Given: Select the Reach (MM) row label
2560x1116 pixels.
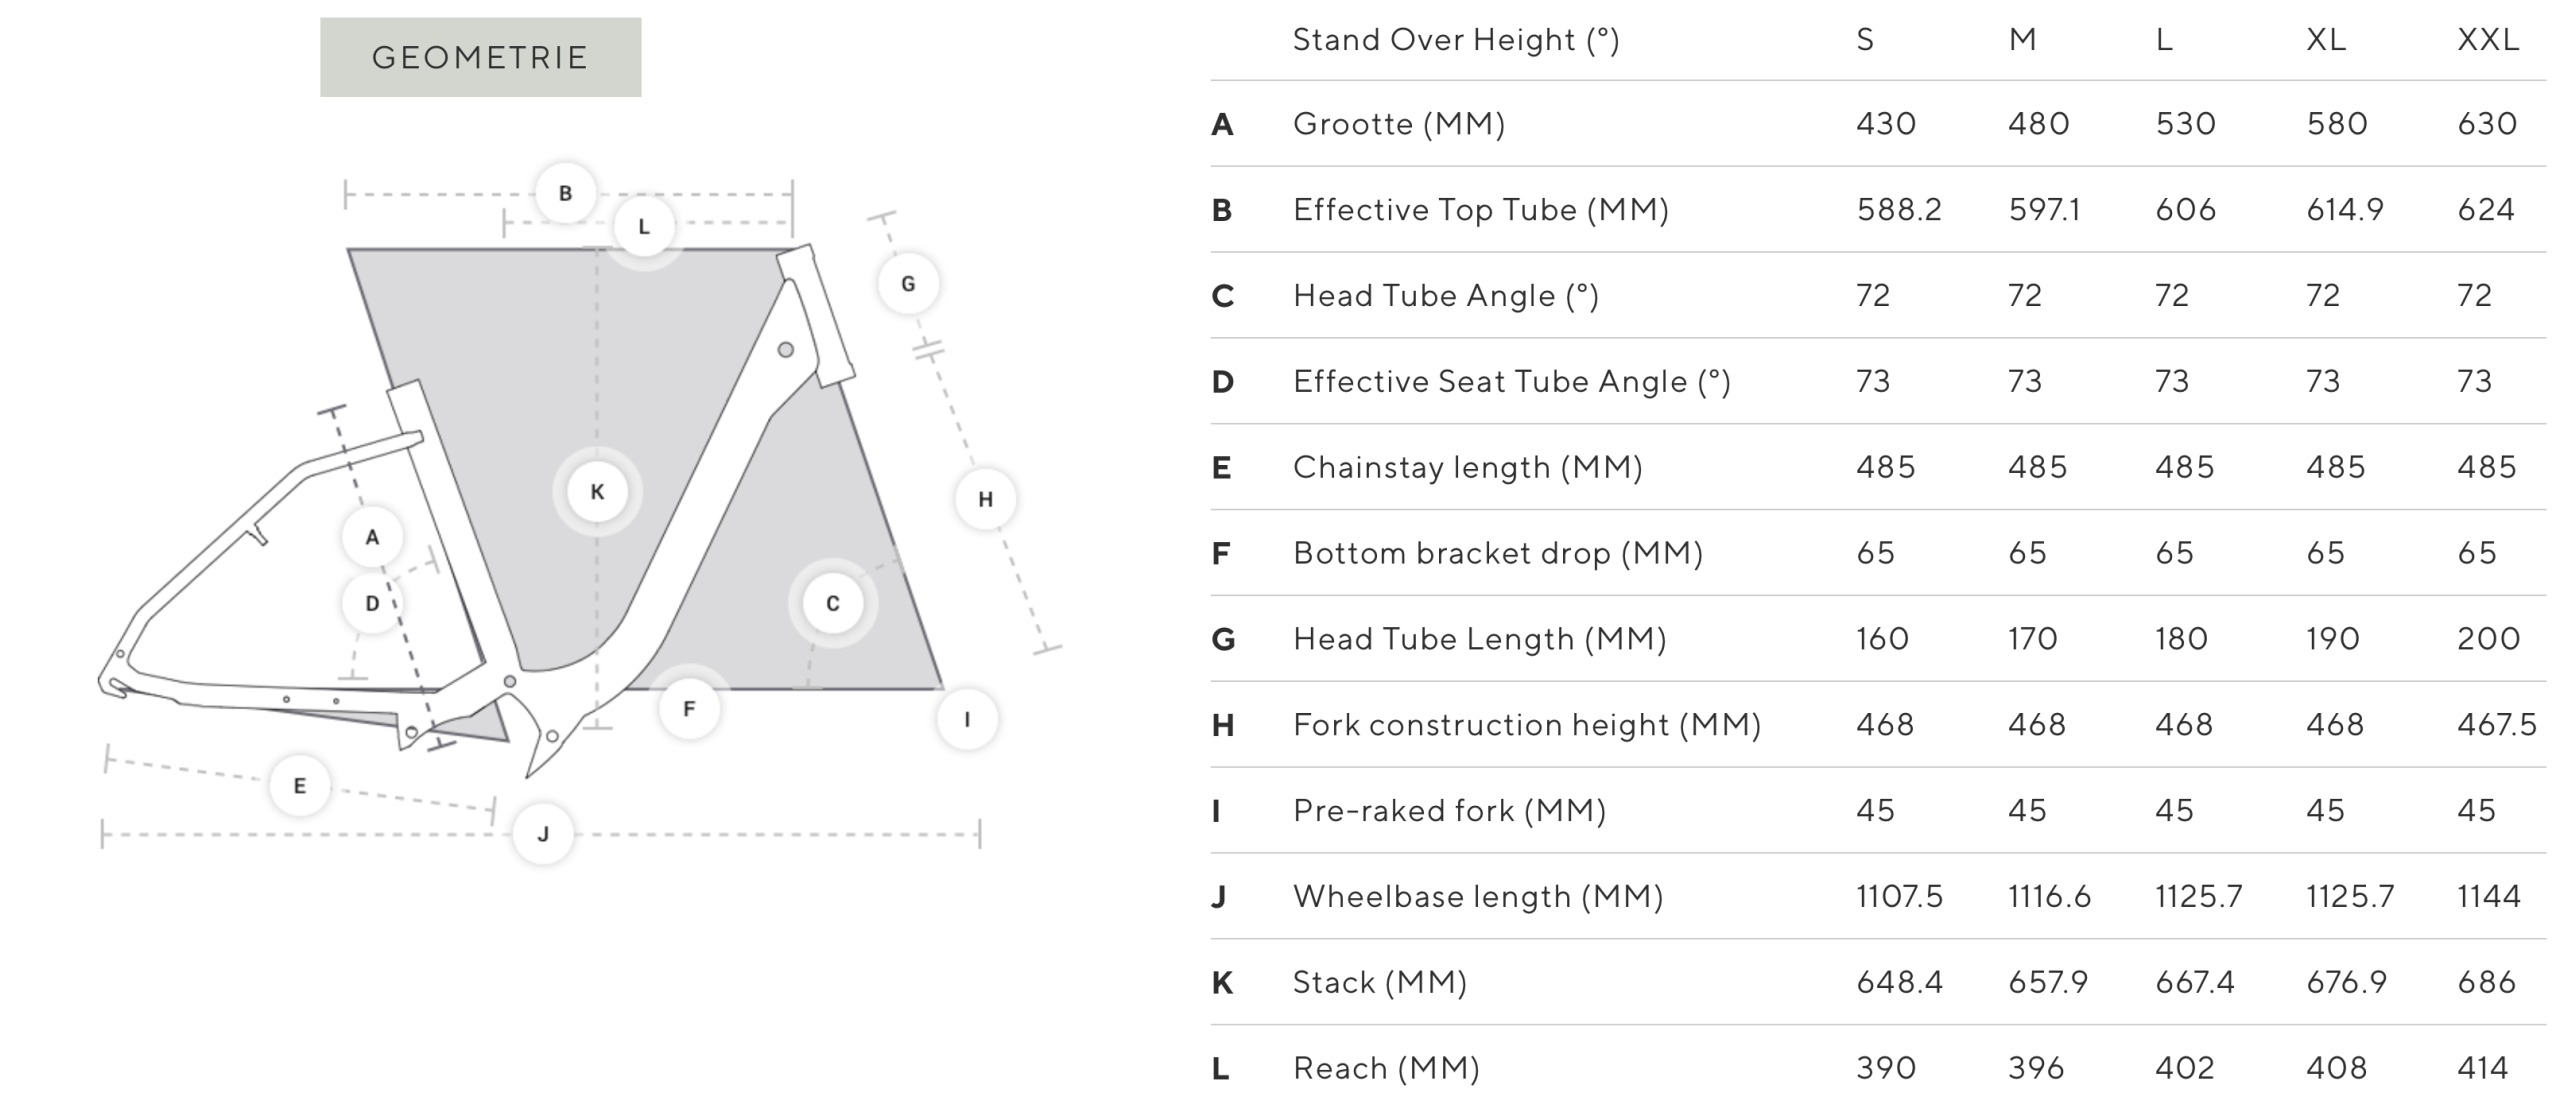Looking at the screenshot, I should tap(1386, 1069).
